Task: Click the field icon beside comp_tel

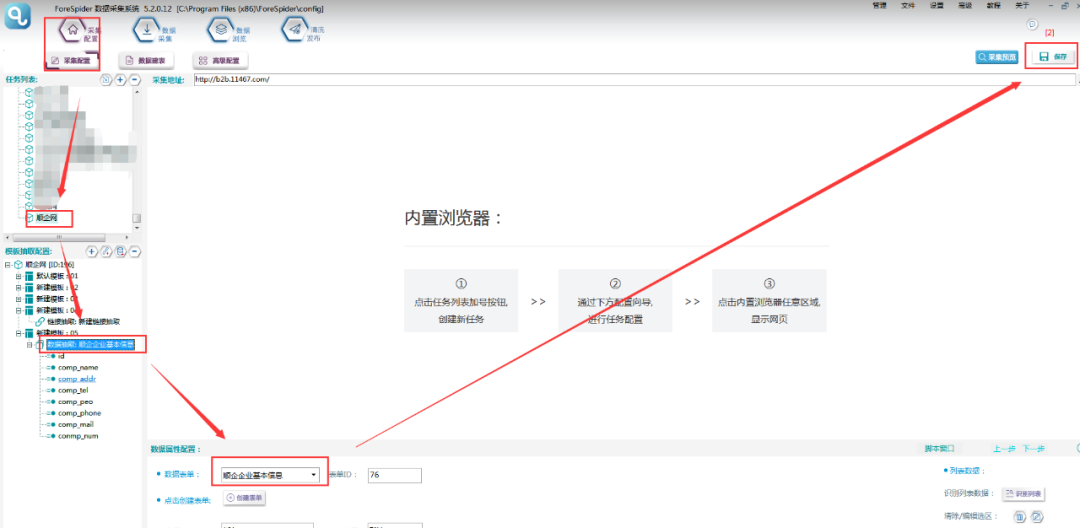Action: point(50,390)
